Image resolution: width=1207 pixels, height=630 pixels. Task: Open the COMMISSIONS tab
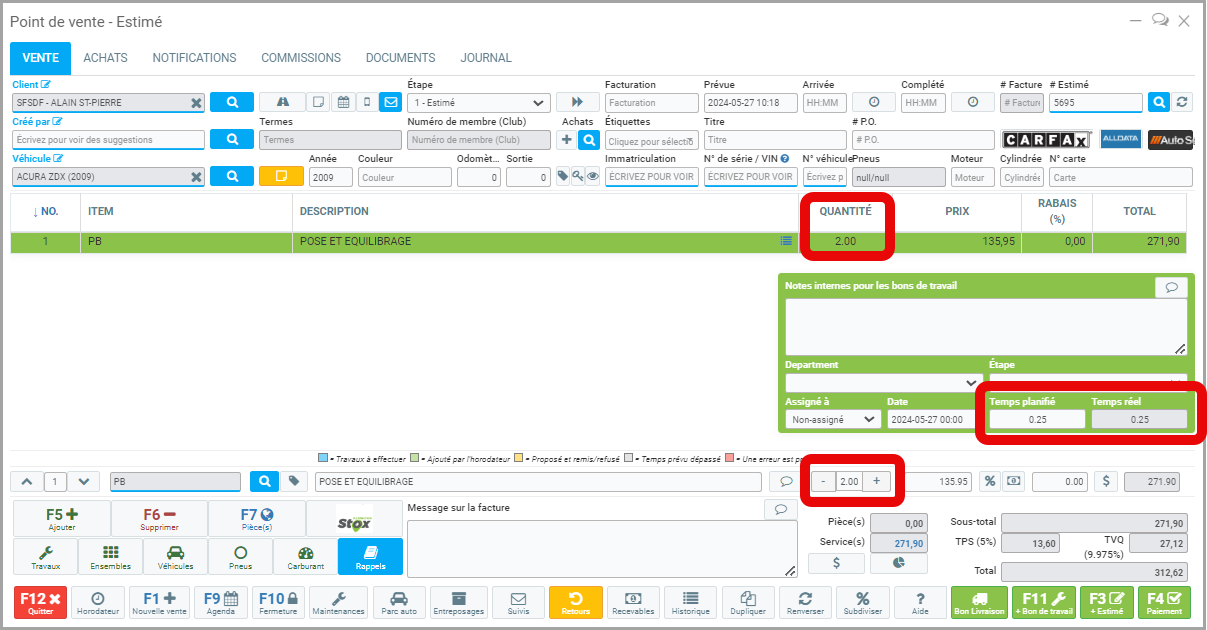coord(301,58)
